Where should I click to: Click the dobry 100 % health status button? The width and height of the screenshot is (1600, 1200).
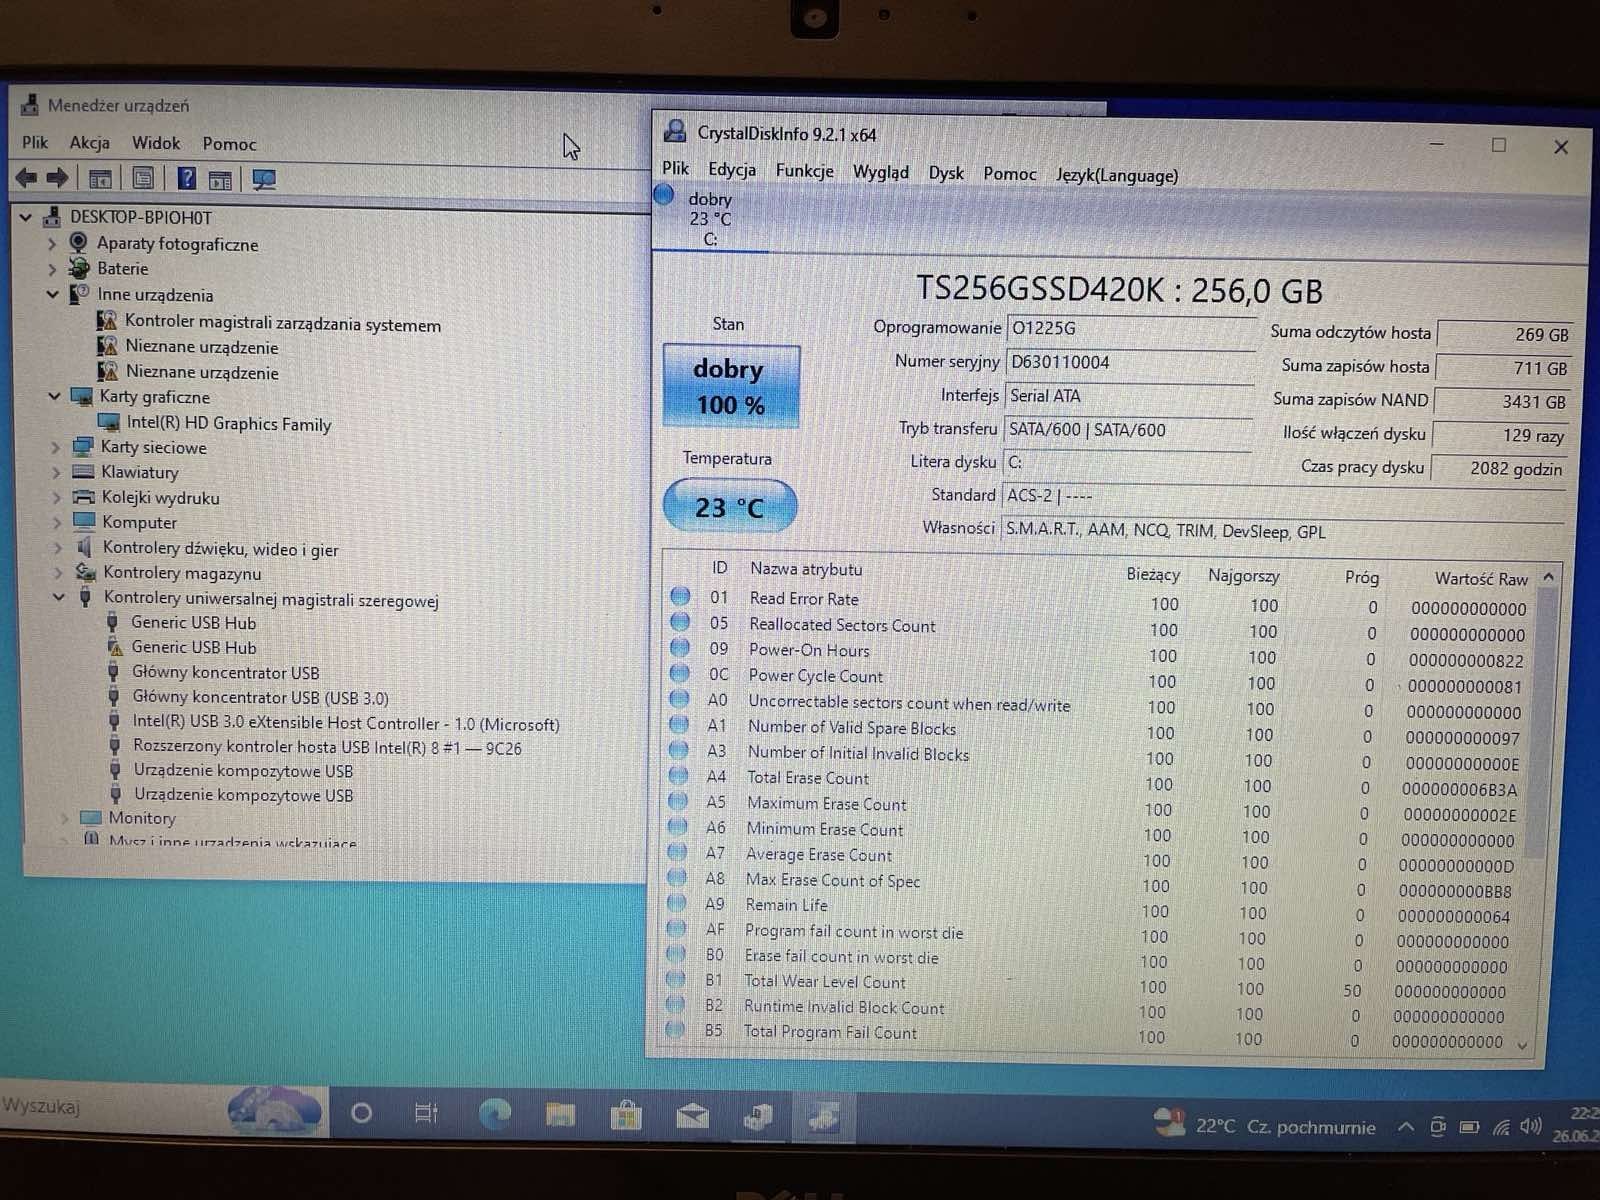731,386
